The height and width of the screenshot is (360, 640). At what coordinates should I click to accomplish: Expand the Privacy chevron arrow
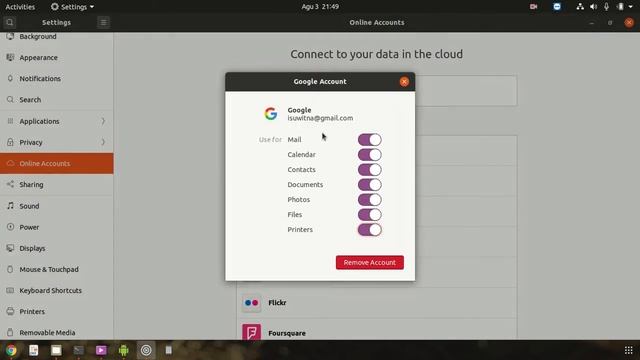pyautogui.click(x=103, y=142)
